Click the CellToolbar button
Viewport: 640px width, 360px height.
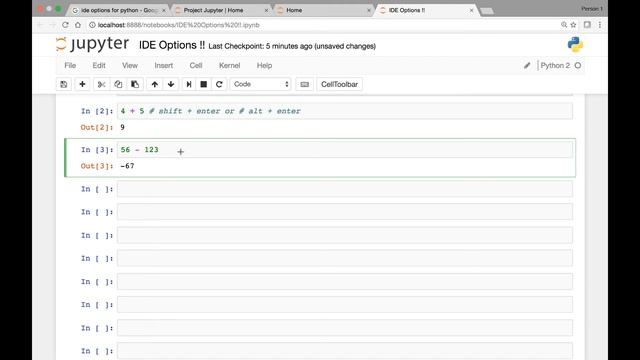[x=339, y=84]
